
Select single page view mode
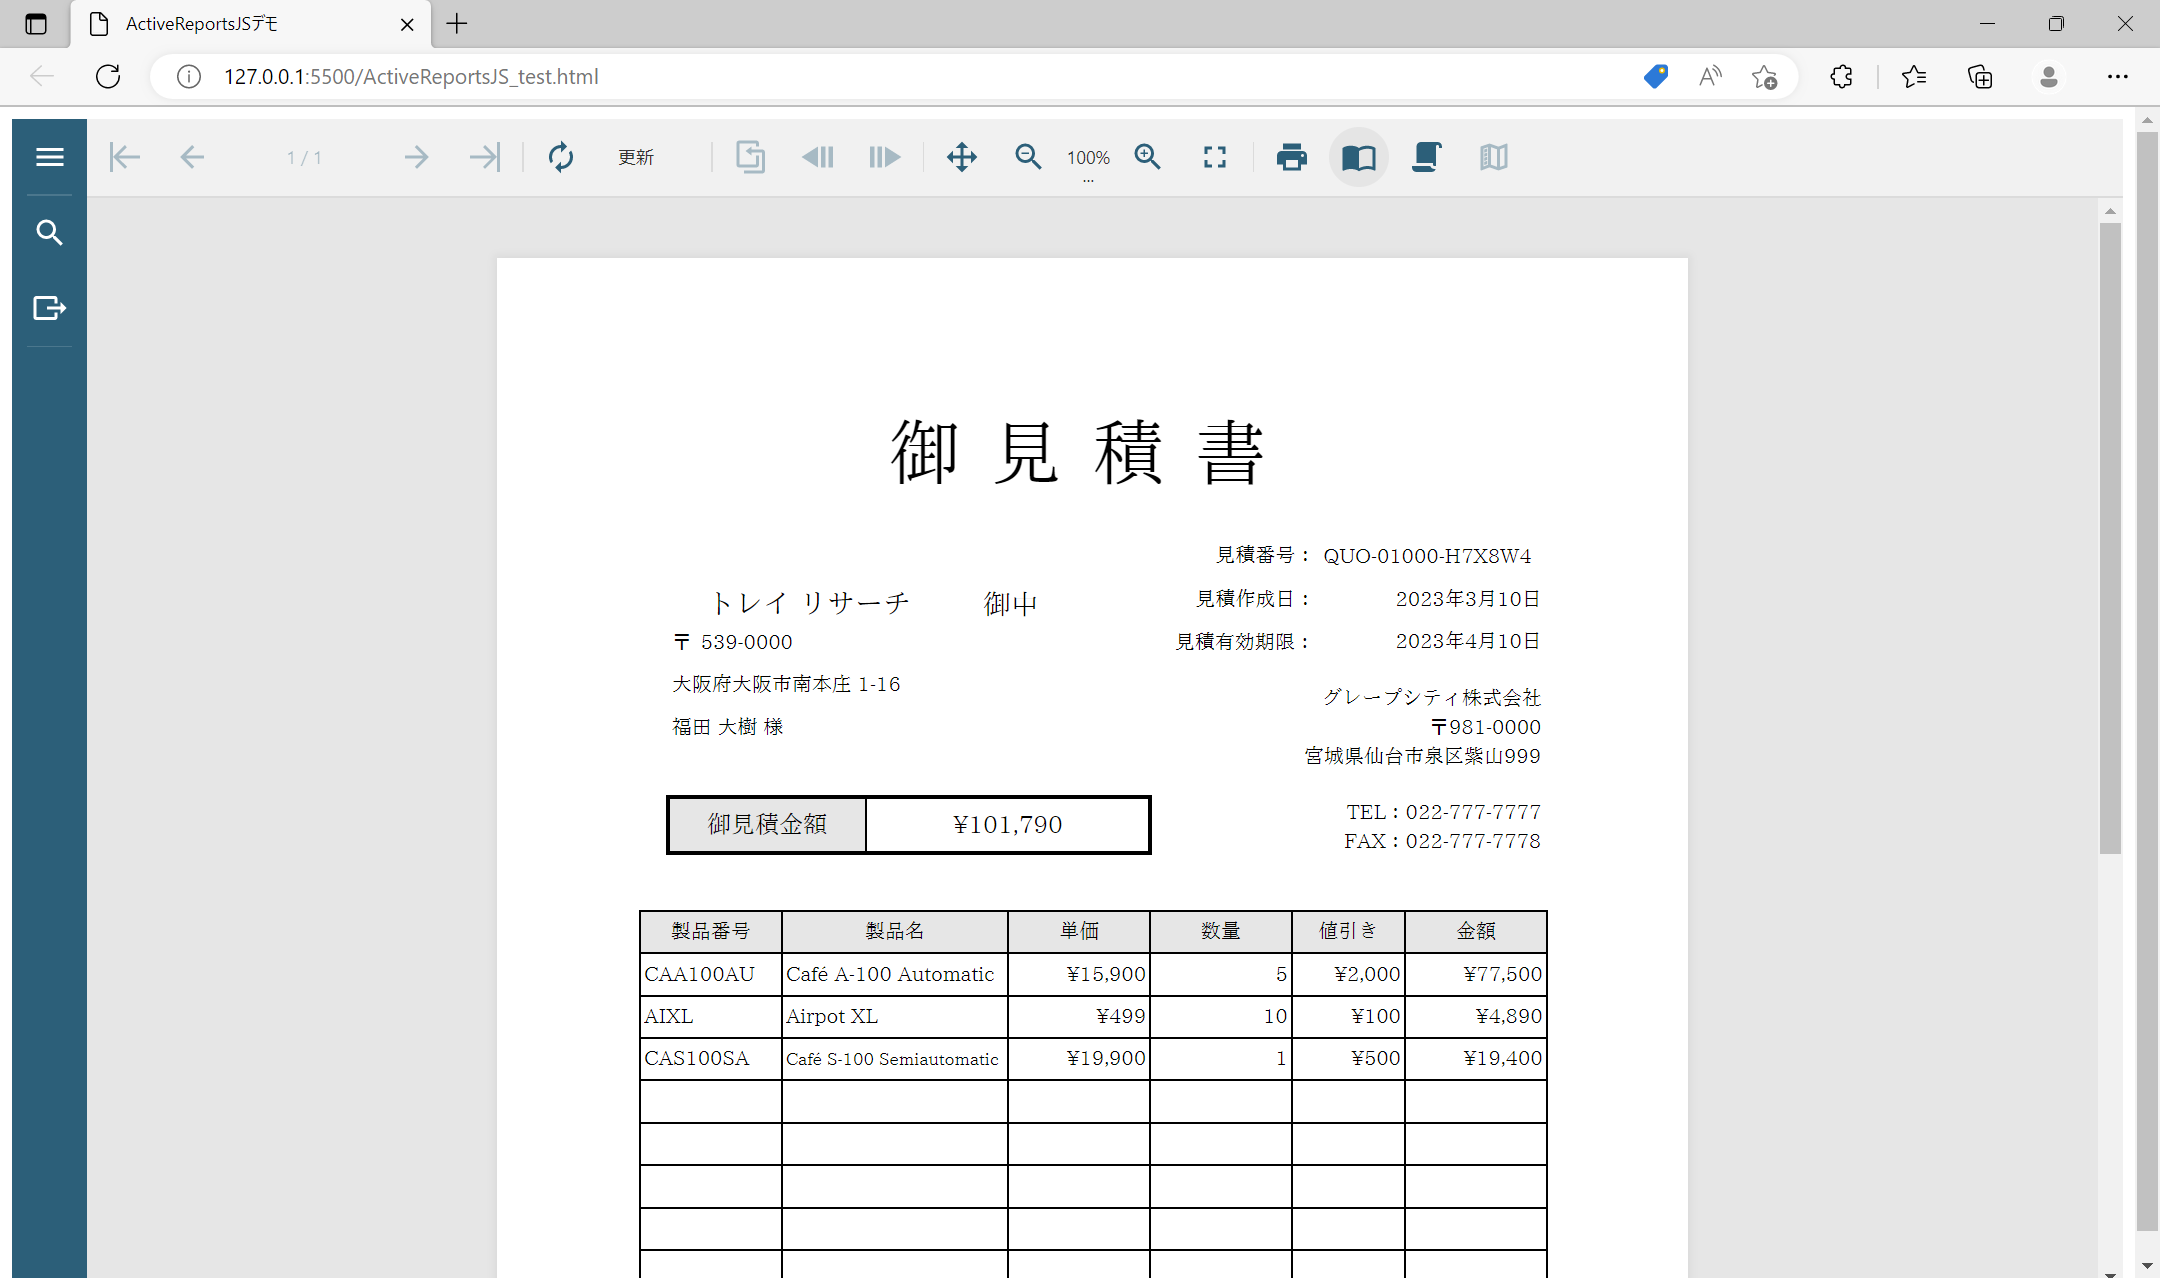point(1359,157)
